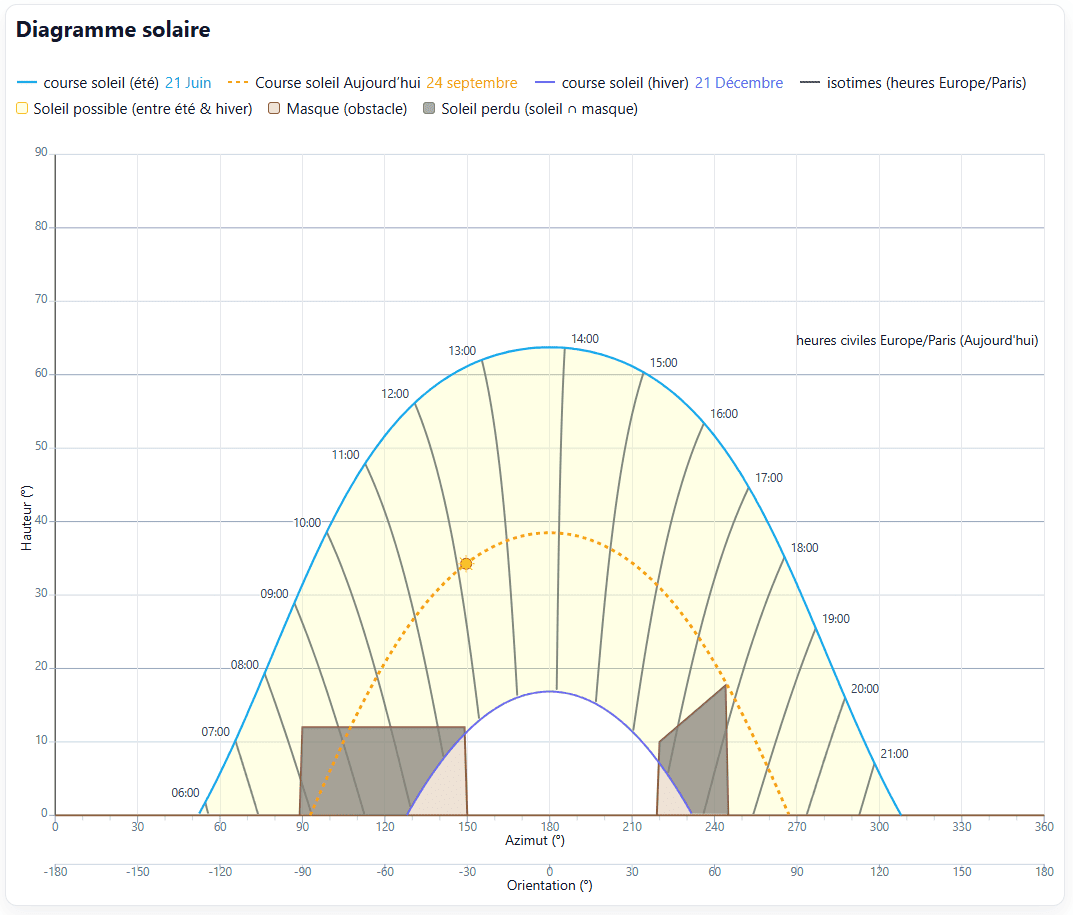Click the orange dashed line legend icon
The image size is (1073, 915).
(239, 83)
